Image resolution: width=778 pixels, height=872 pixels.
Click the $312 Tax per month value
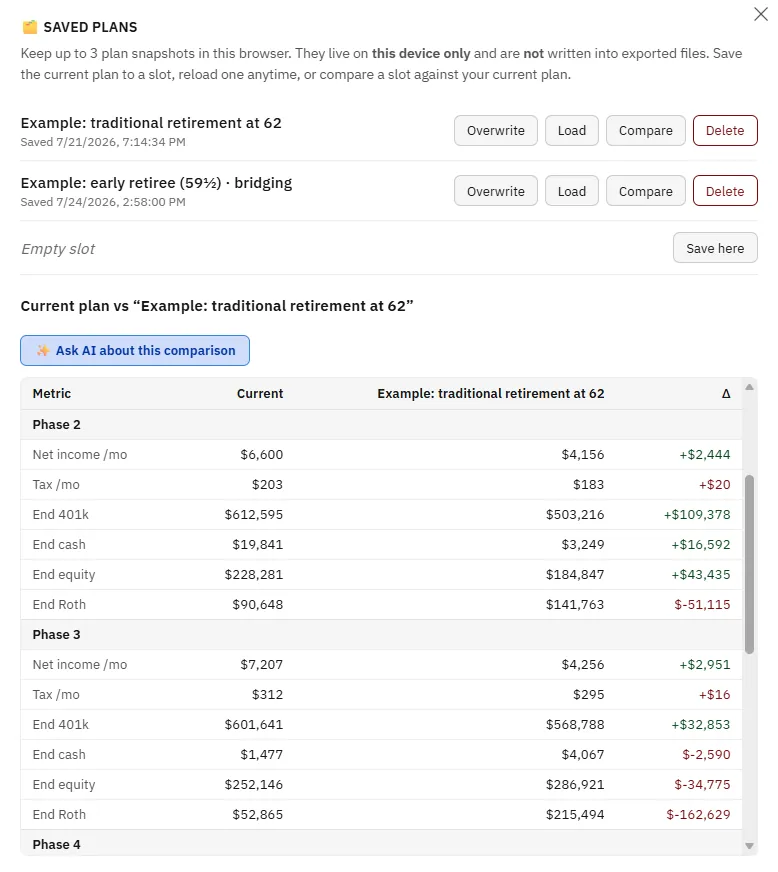tap(267, 695)
